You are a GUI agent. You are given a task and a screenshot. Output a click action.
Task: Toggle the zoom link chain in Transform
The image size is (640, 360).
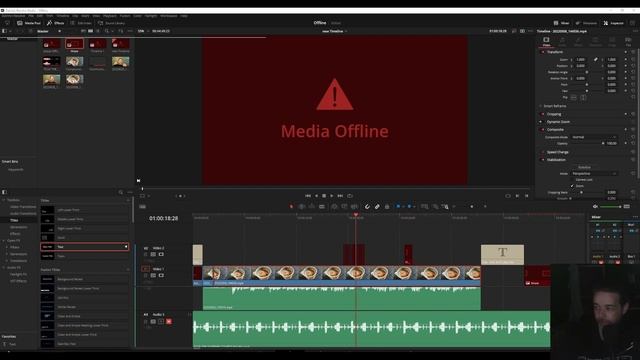(x=596, y=60)
